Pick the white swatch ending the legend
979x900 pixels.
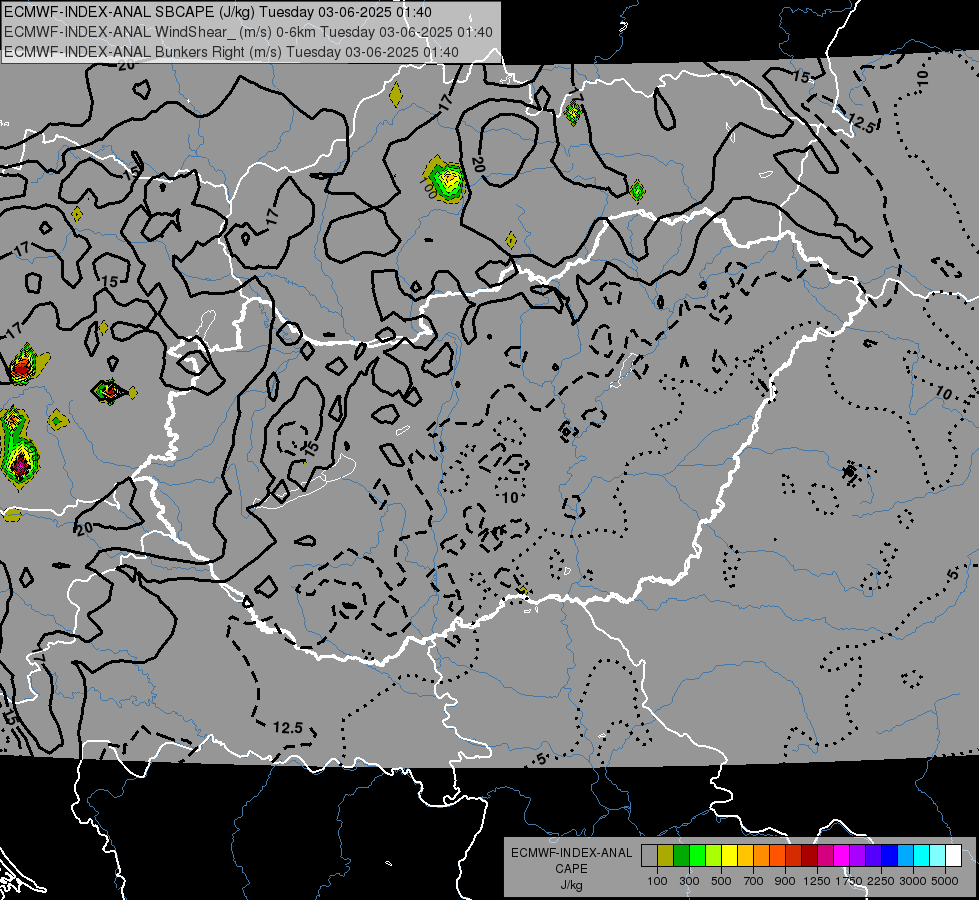(x=953, y=856)
